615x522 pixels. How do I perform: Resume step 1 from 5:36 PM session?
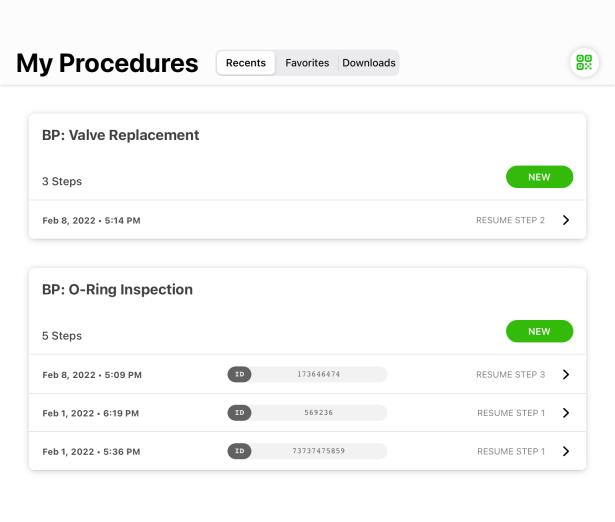(x=510, y=451)
